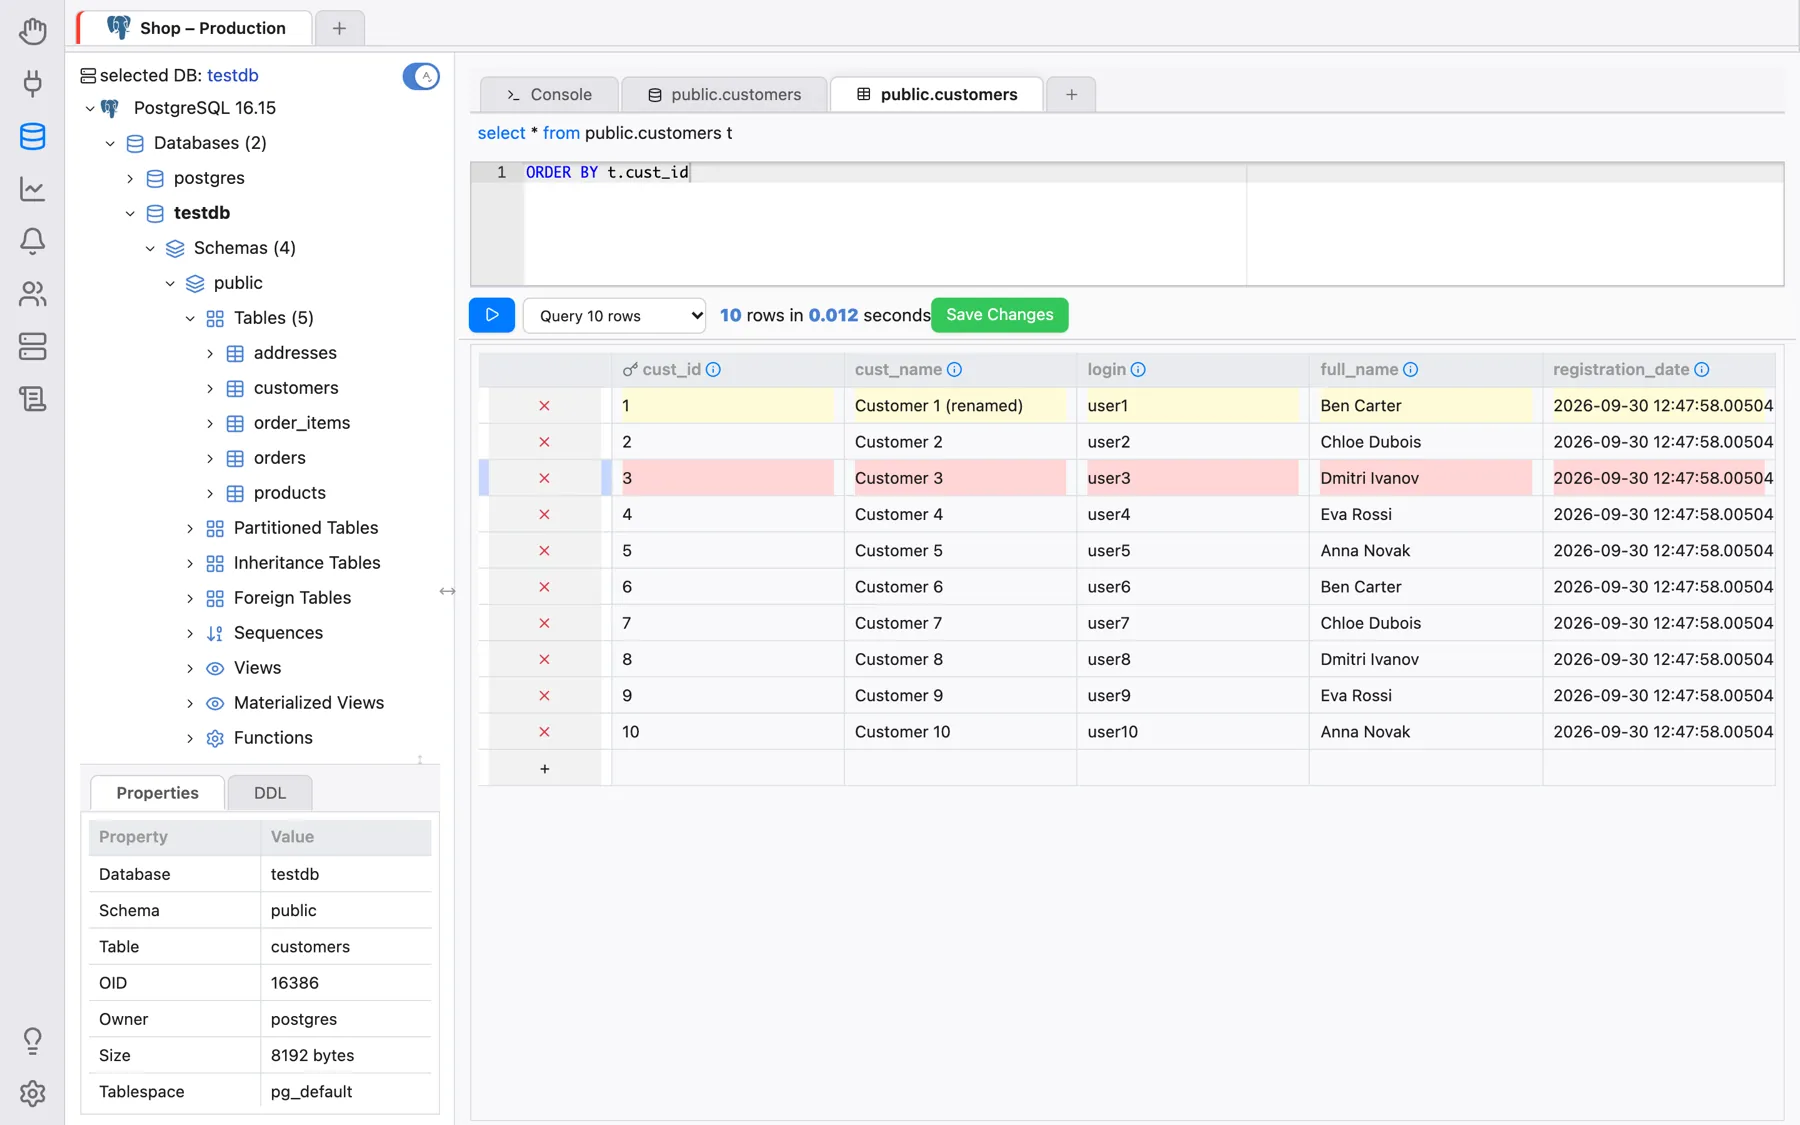
Task: Open the users icon in sidebar
Action: (32, 293)
